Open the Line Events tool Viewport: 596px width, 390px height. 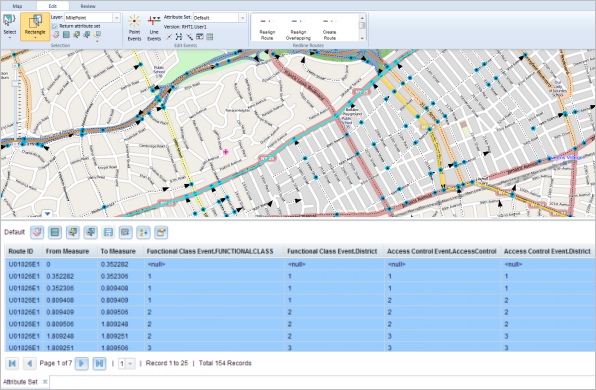154,28
